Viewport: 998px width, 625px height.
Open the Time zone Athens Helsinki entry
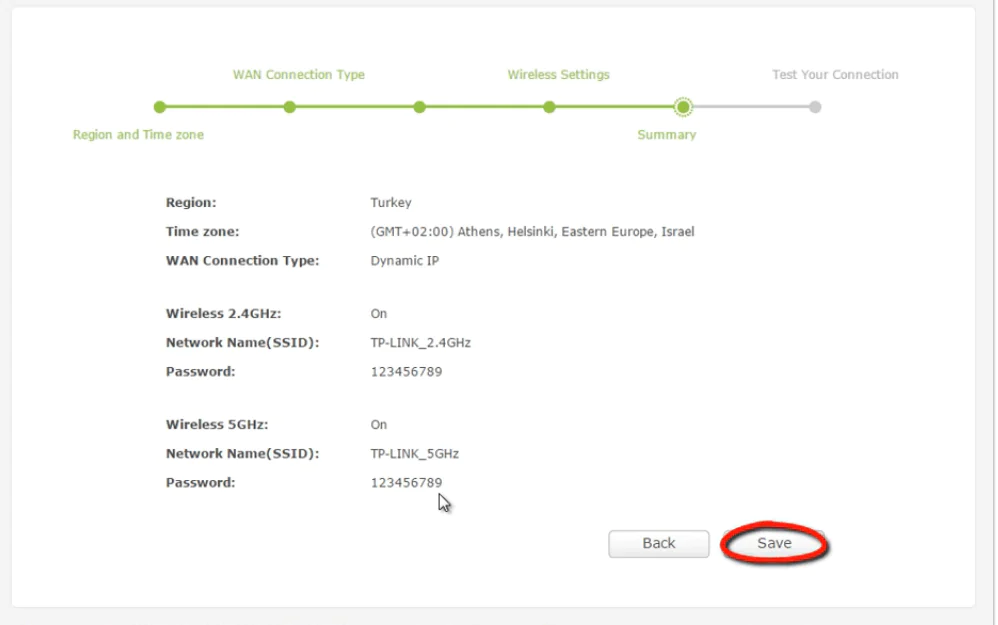(x=530, y=231)
